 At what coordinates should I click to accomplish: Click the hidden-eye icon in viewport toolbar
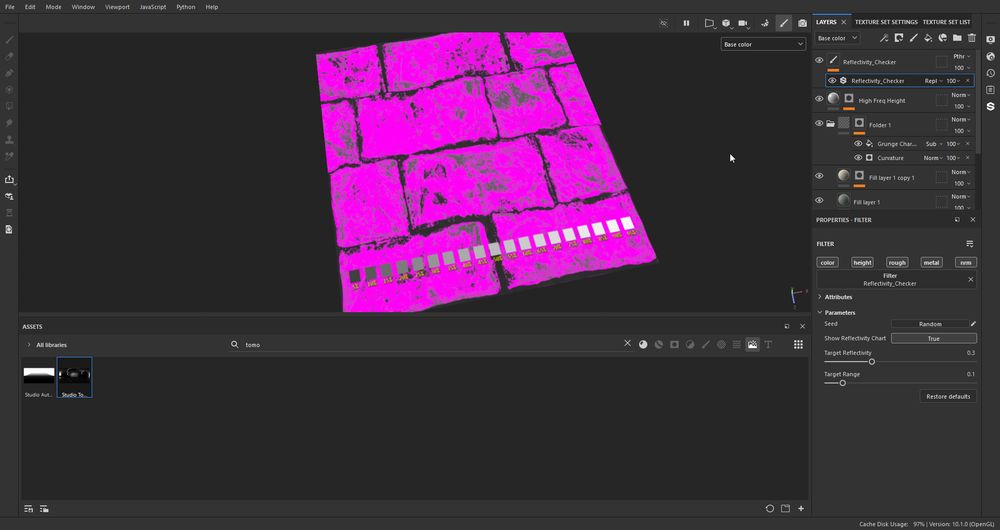pos(663,23)
